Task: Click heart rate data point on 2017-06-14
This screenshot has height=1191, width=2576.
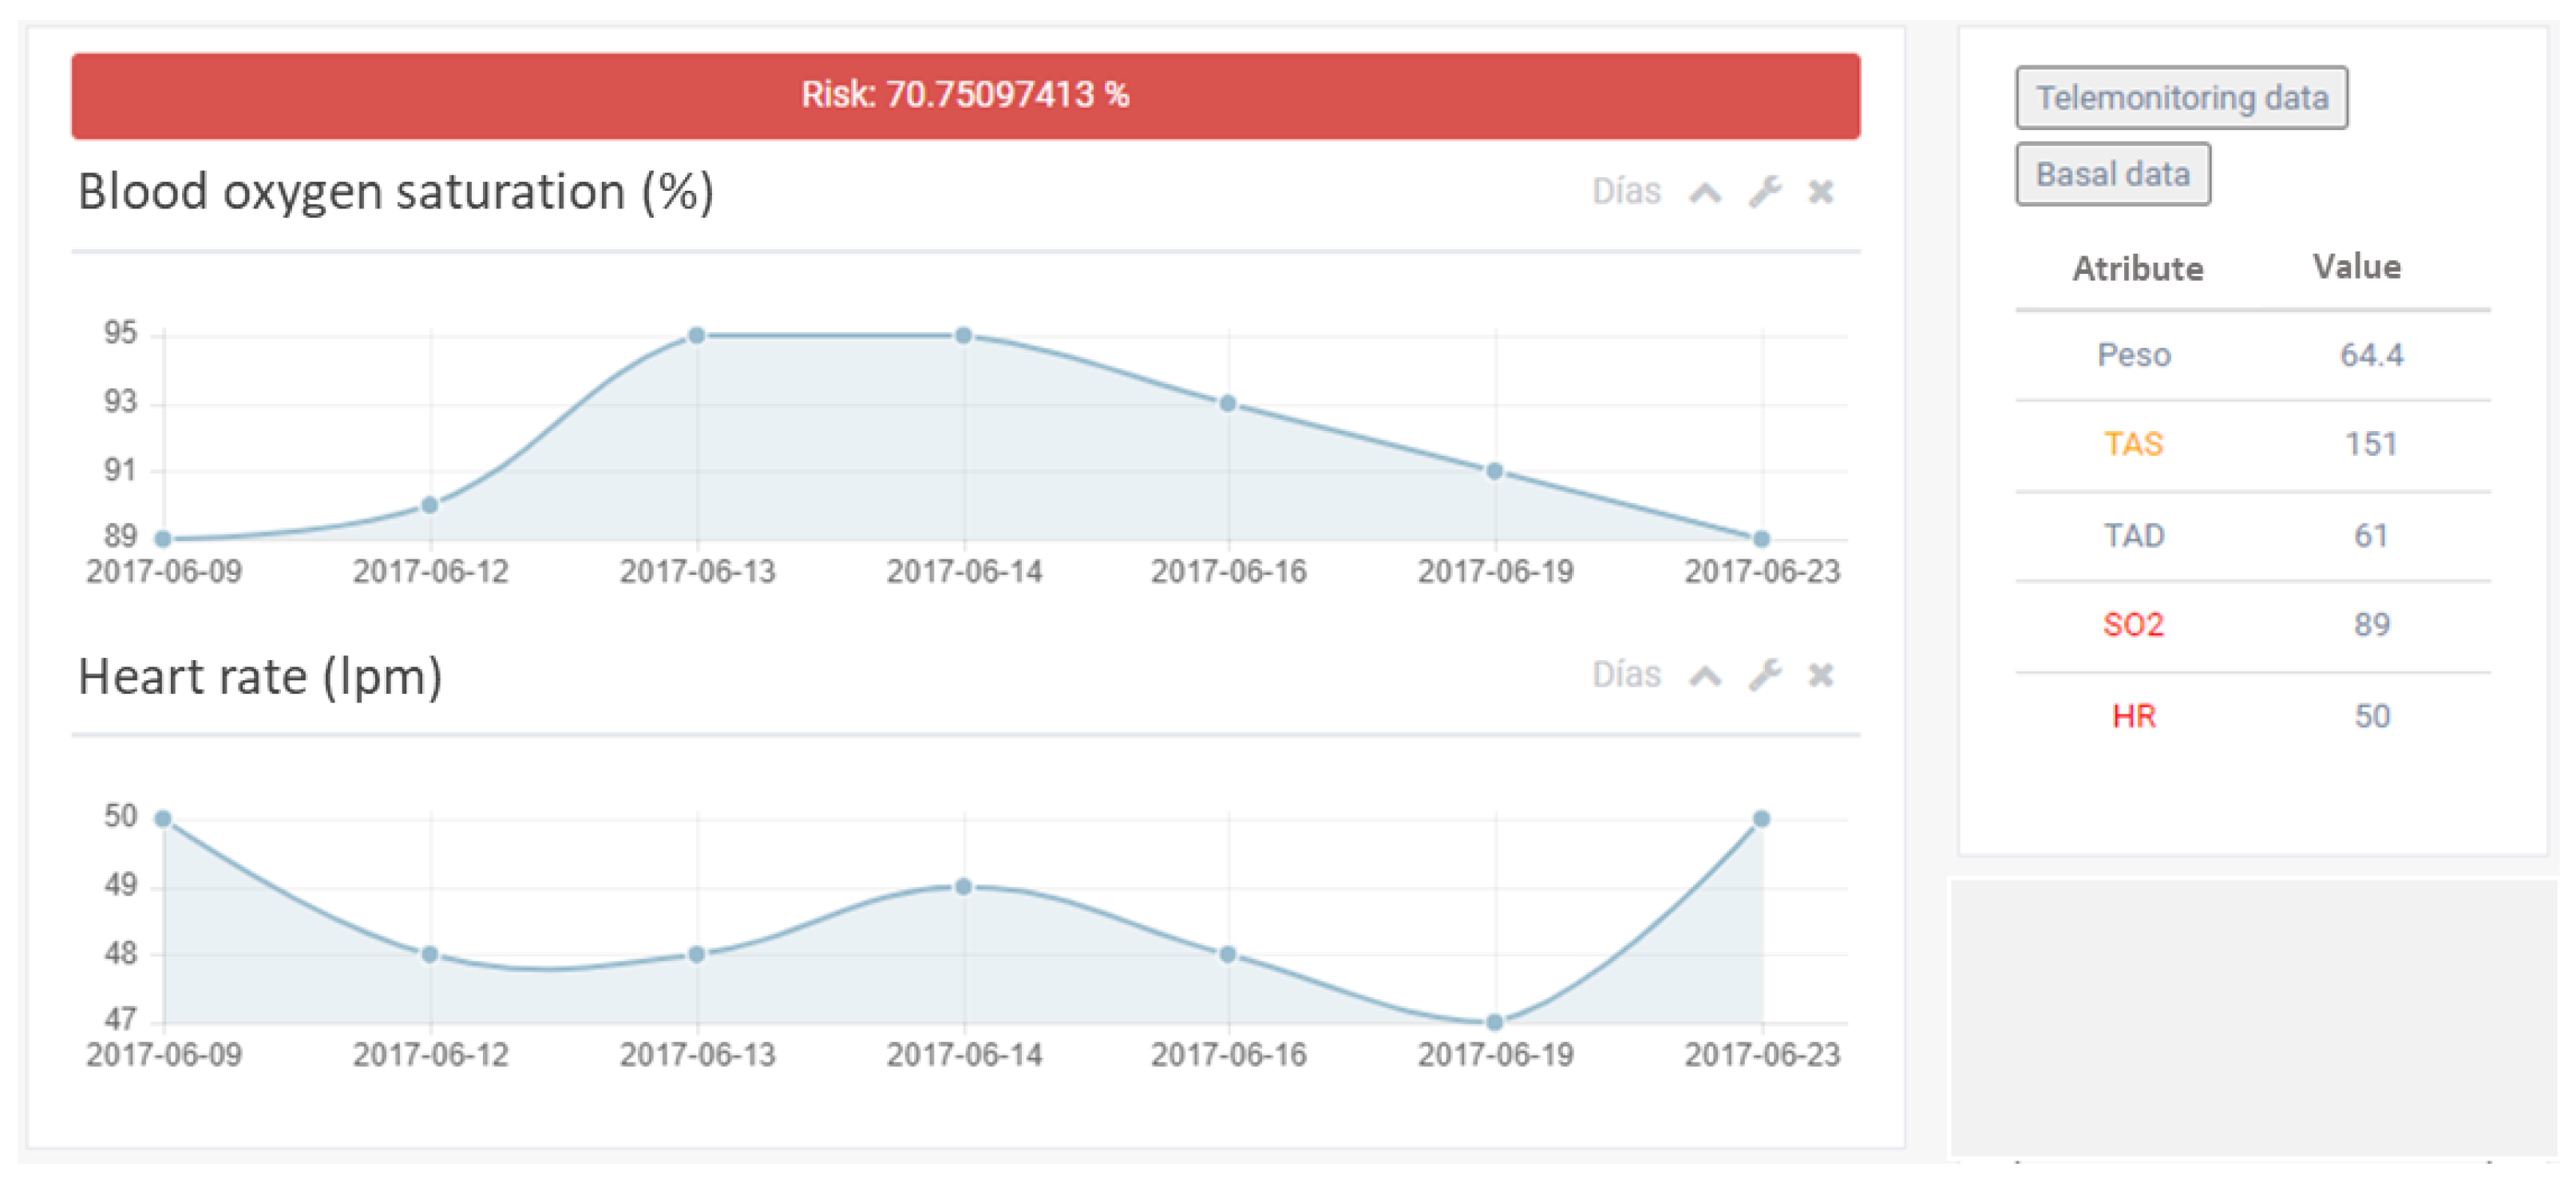Action: click(x=963, y=887)
